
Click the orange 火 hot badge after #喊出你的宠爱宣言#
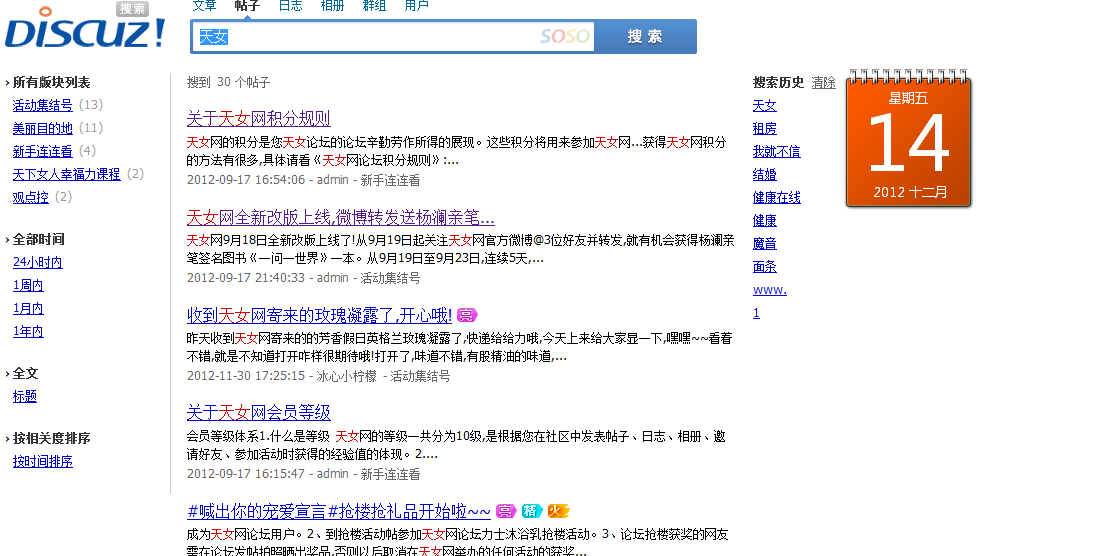(558, 511)
